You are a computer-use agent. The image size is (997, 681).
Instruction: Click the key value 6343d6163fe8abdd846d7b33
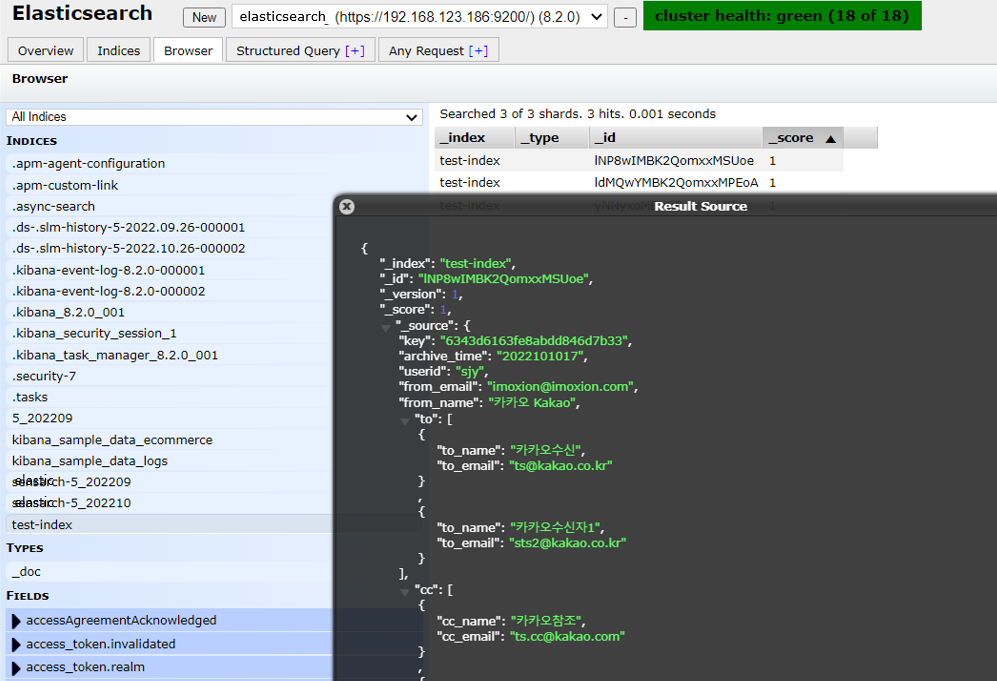tap(534, 341)
